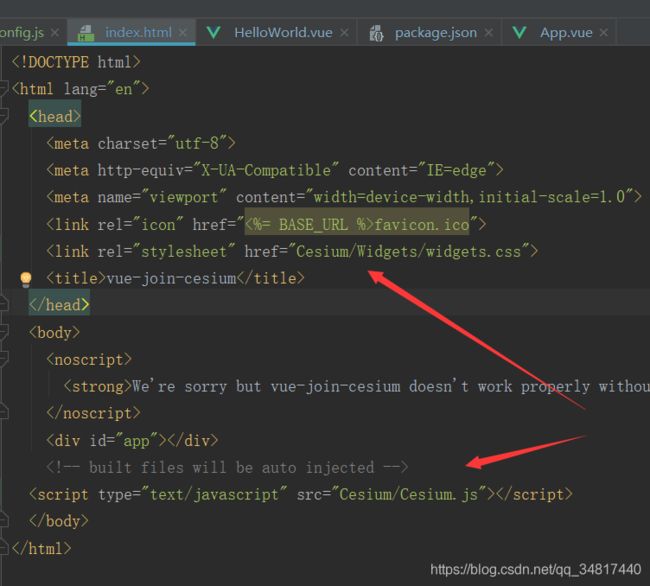Close the package.json tab
The height and width of the screenshot is (586, 650).
pos(489,32)
